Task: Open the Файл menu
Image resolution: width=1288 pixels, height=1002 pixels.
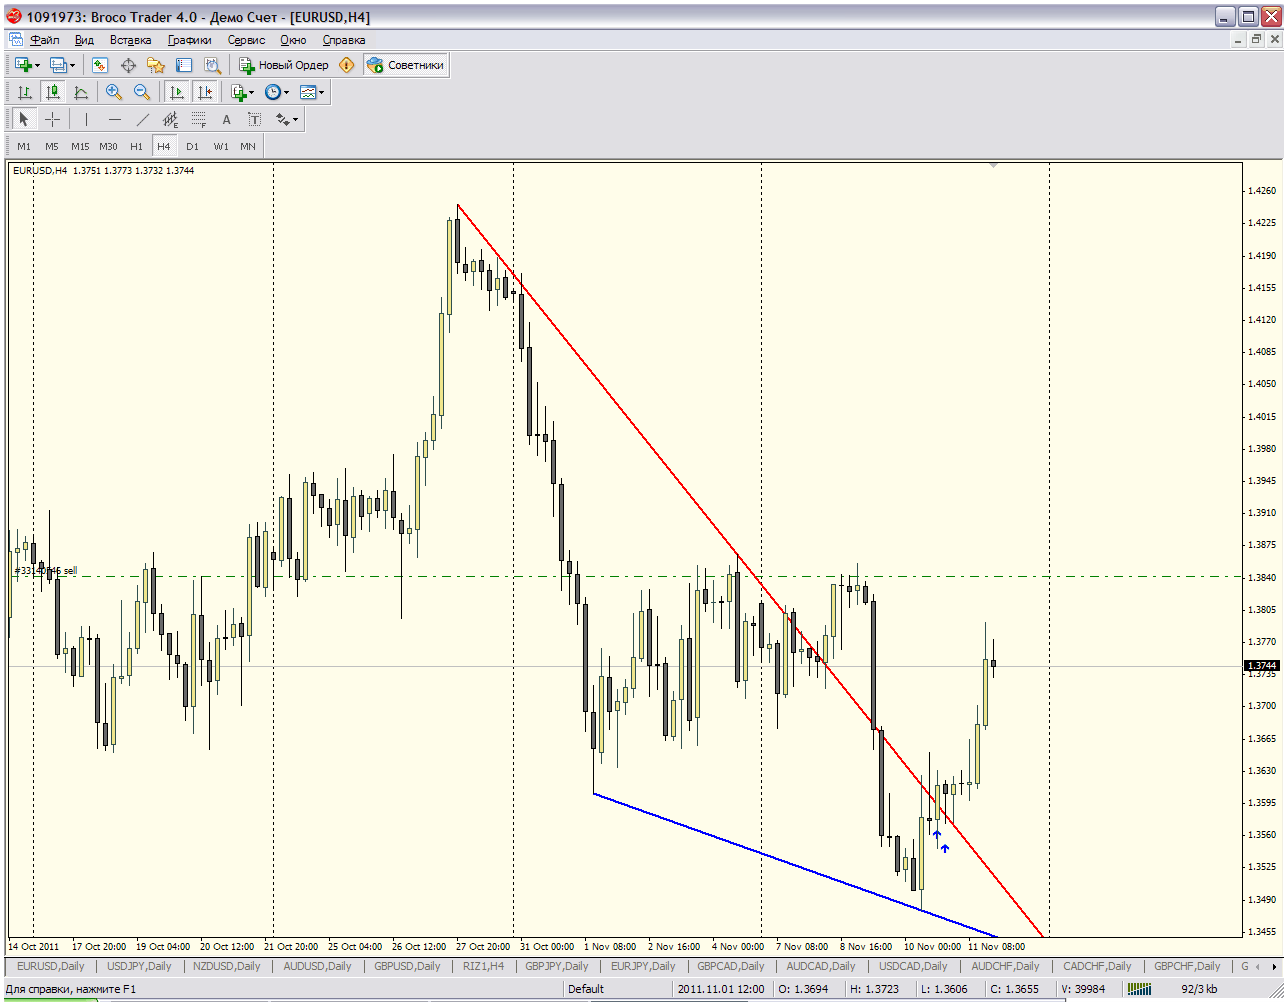Action: [x=45, y=40]
